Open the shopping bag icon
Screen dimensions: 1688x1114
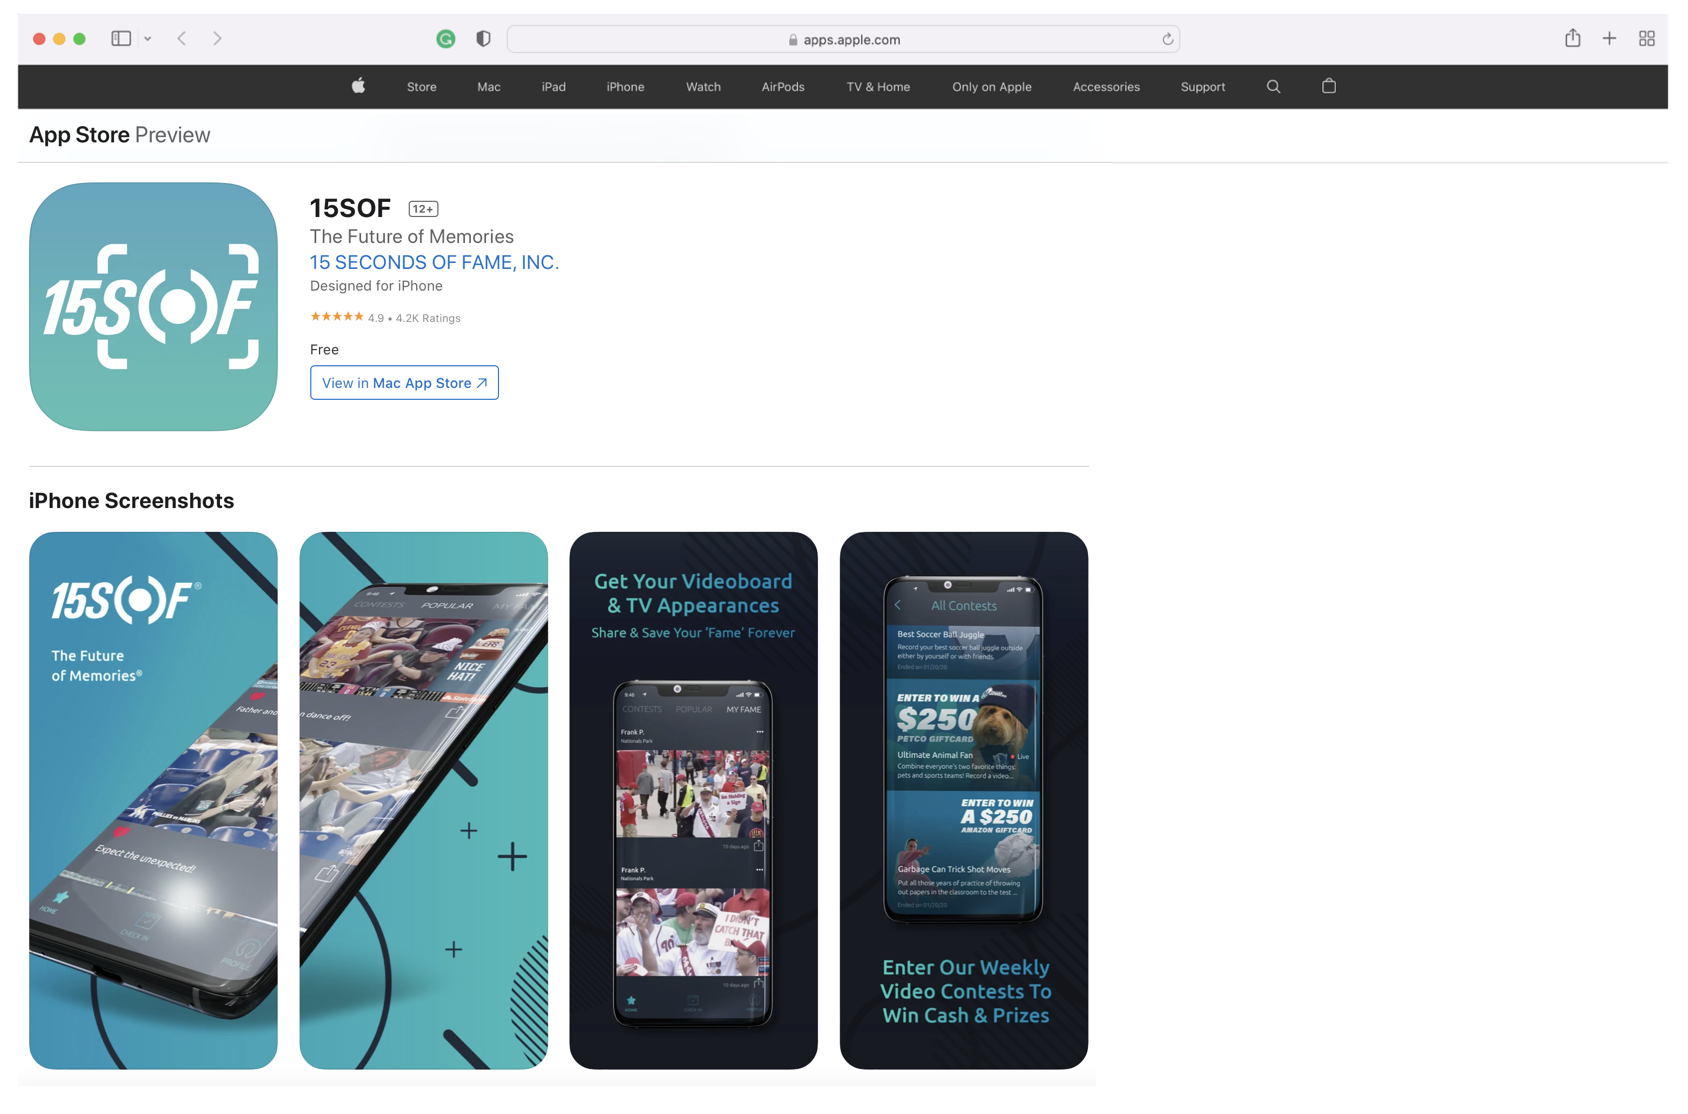tap(1329, 86)
